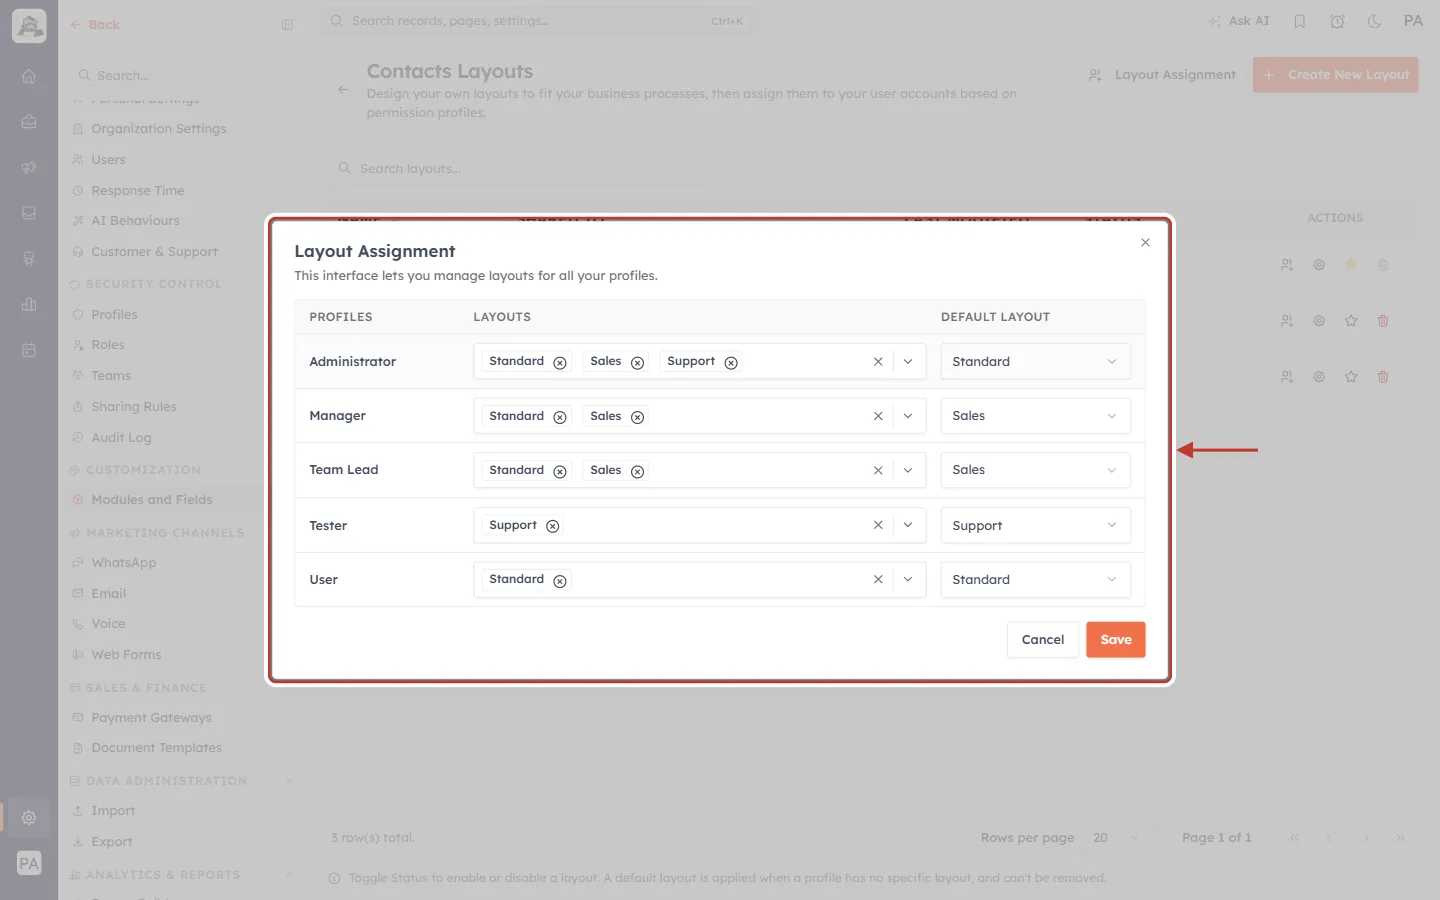Close the Layout Assignment dialog
Image resolution: width=1440 pixels, height=900 pixels.
click(1145, 243)
